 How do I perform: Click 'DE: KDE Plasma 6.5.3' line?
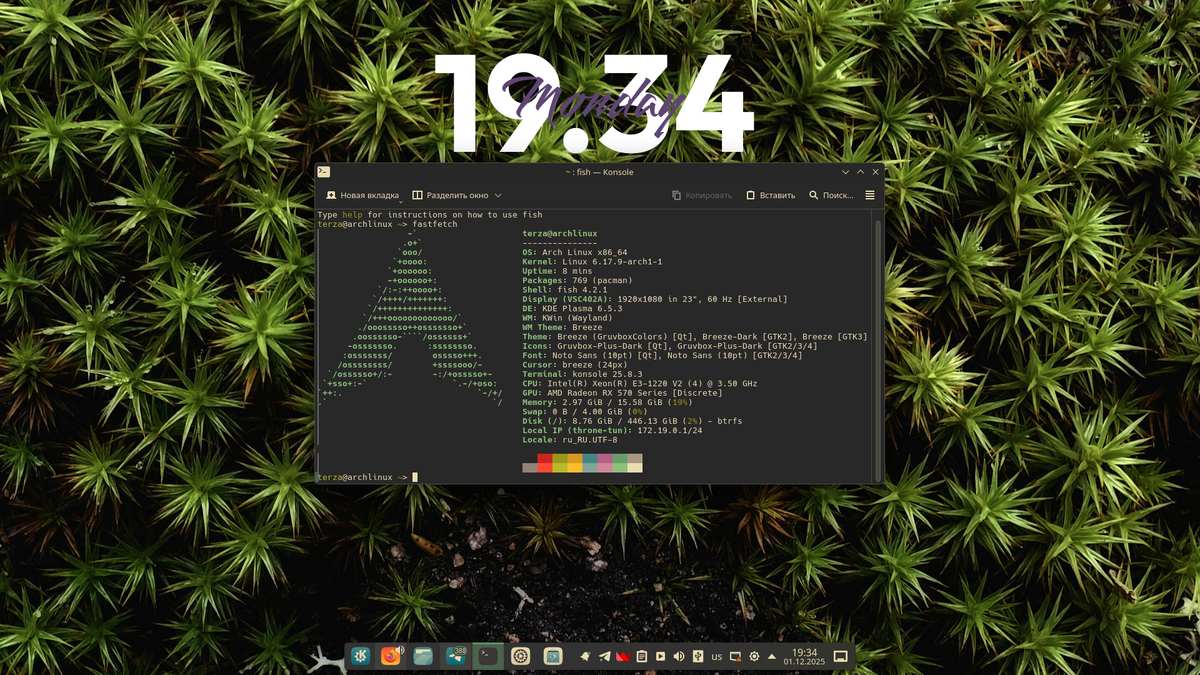(x=572, y=308)
